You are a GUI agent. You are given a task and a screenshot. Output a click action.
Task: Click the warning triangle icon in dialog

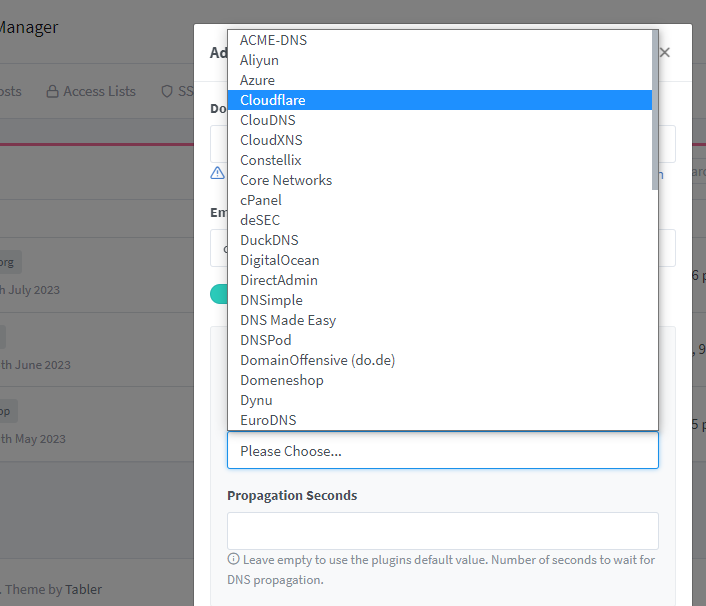pyautogui.click(x=217, y=172)
